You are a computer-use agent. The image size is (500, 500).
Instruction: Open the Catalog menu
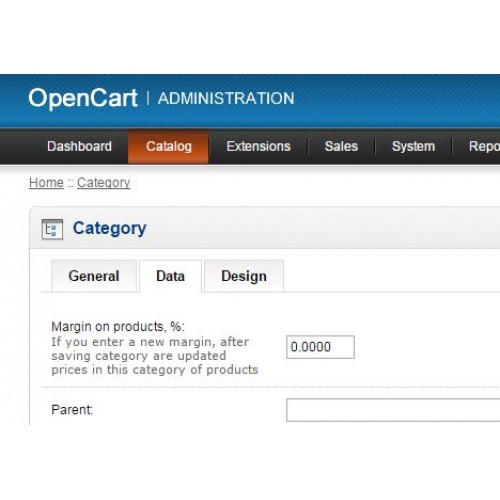169,147
